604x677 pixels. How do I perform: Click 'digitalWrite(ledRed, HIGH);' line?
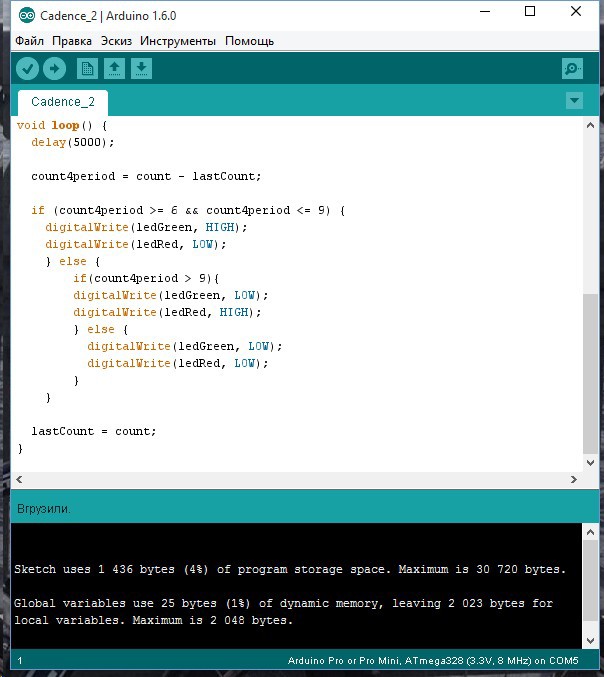[x=168, y=313]
